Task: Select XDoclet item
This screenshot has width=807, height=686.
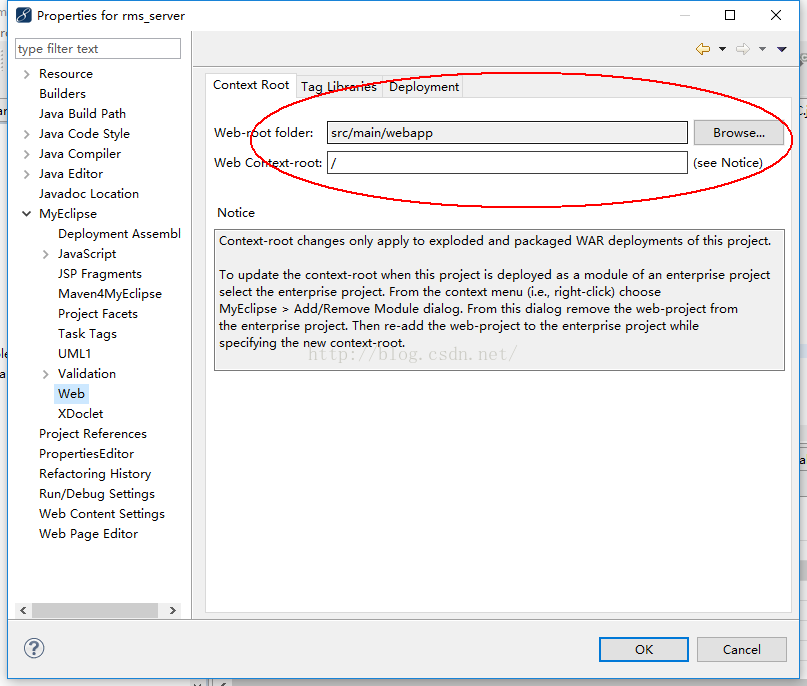Action: 81,414
